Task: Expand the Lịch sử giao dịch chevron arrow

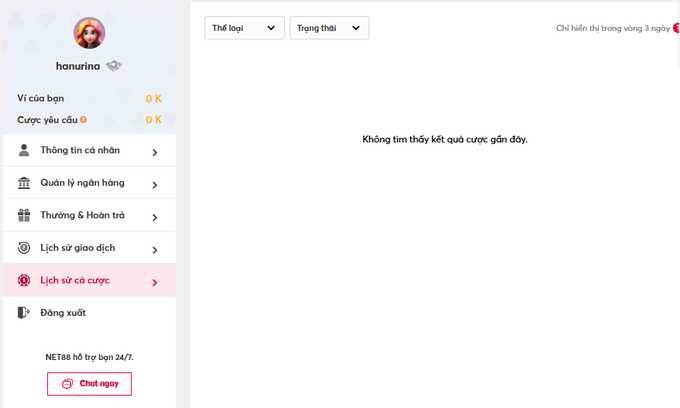Action: click(x=155, y=250)
